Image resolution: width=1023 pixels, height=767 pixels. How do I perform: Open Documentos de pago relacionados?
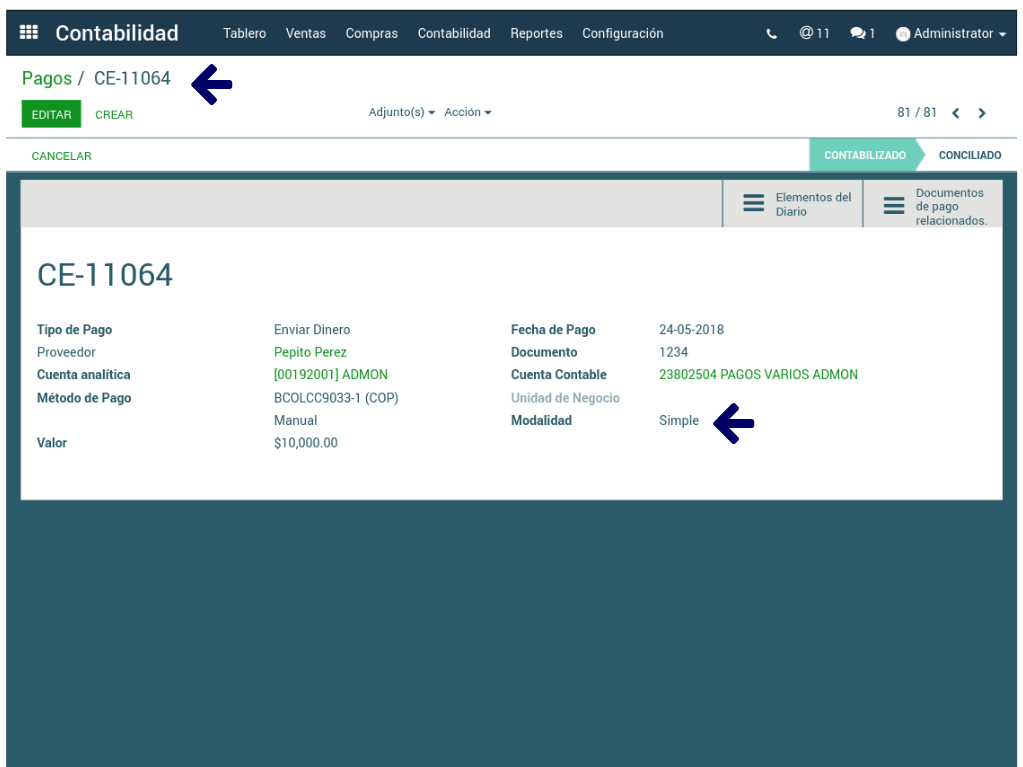pos(933,206)
